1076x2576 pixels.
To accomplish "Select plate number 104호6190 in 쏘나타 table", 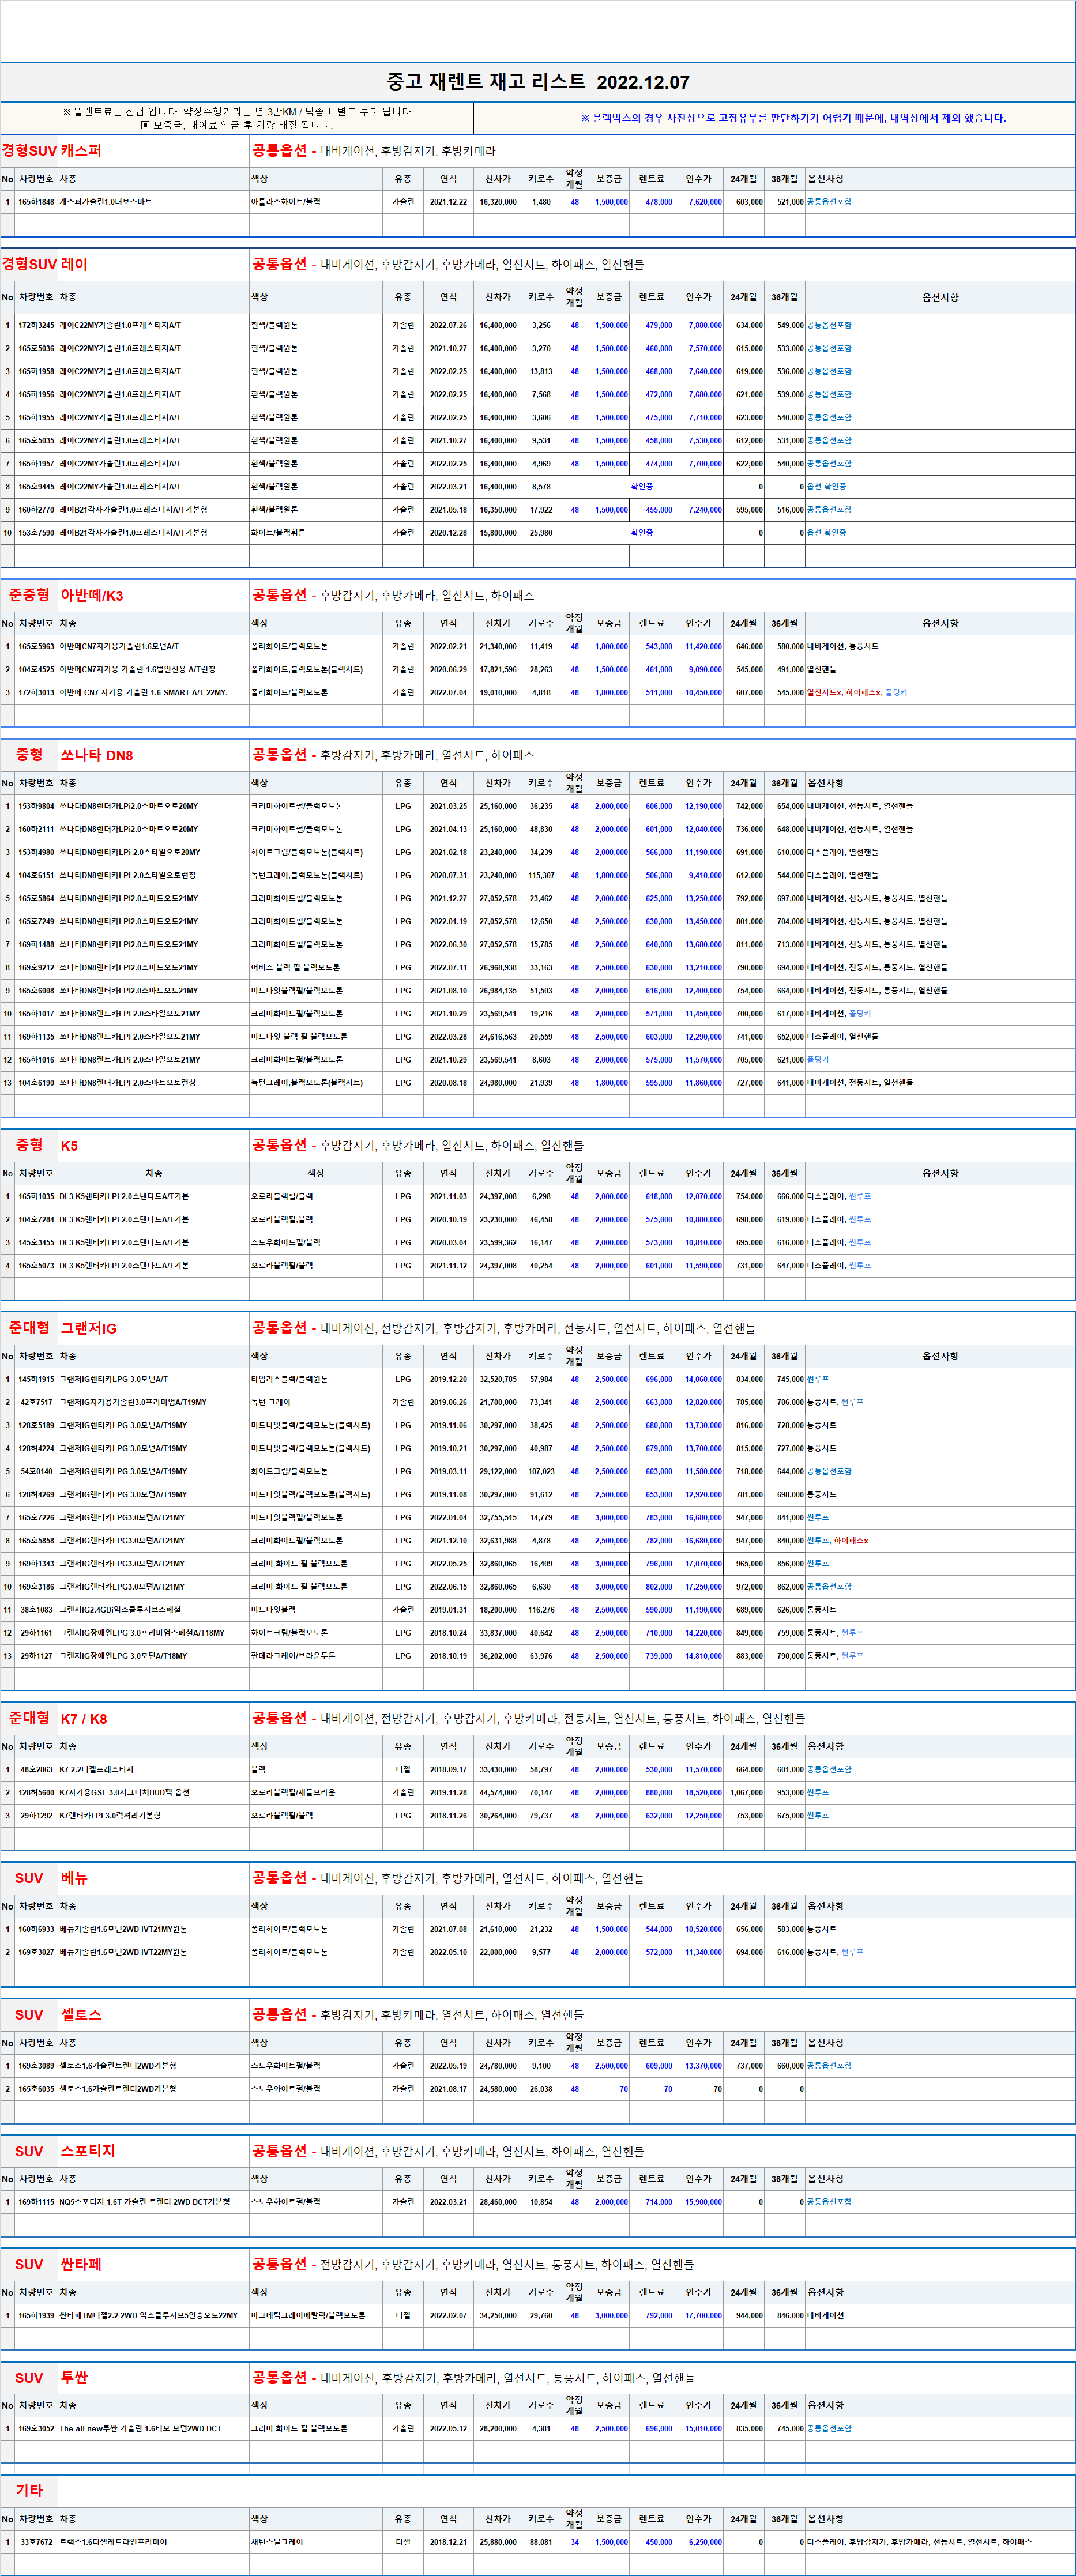I will [x=36, y=1083].
